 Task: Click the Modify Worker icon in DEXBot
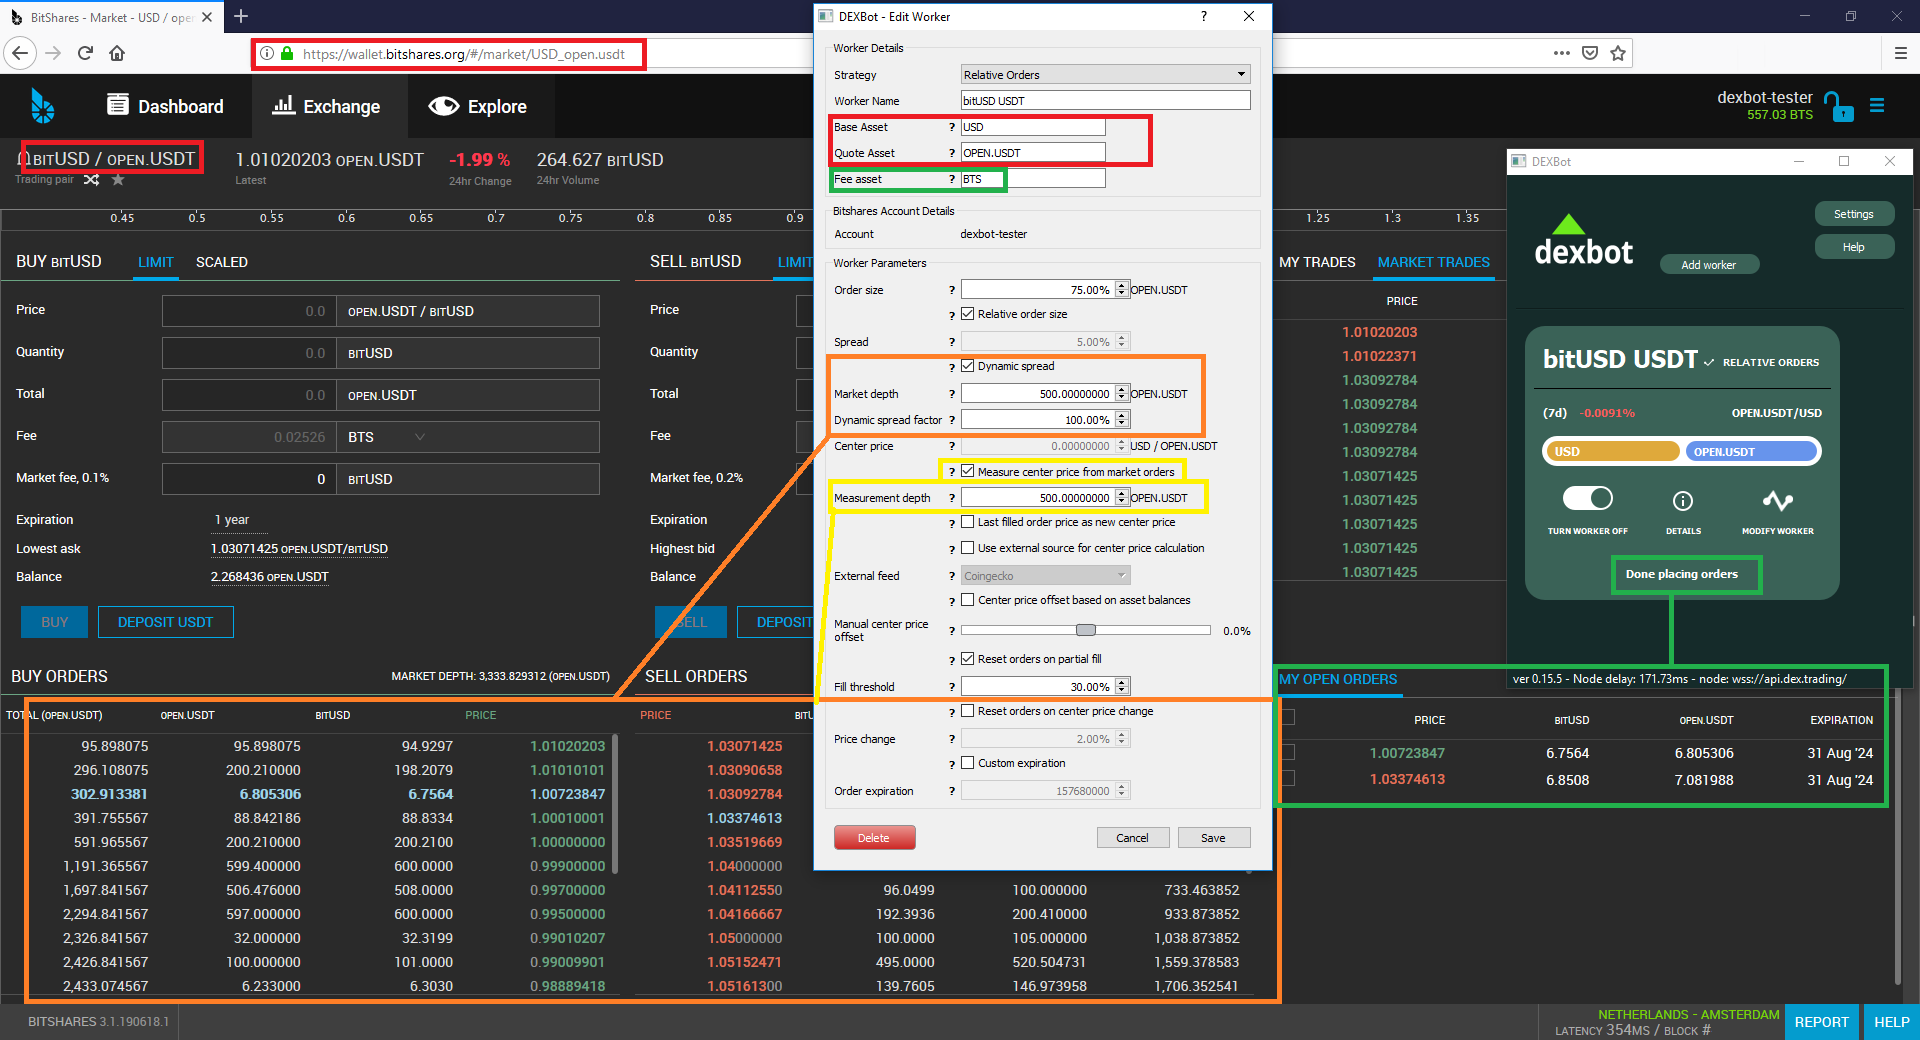coord(1777,500)
